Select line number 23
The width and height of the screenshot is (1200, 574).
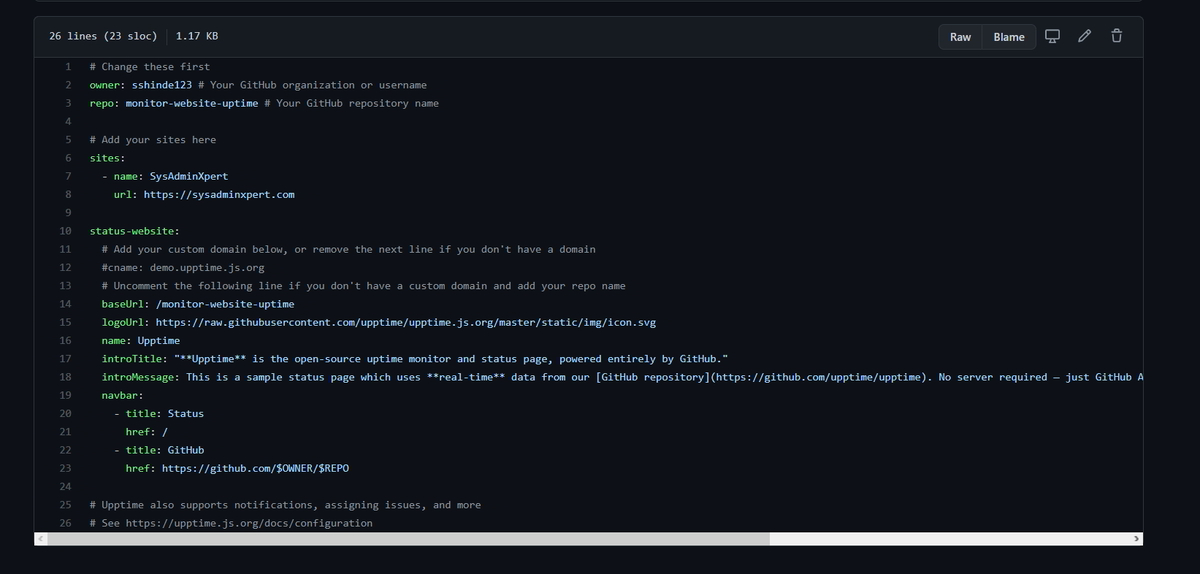[x=65, y=468]
